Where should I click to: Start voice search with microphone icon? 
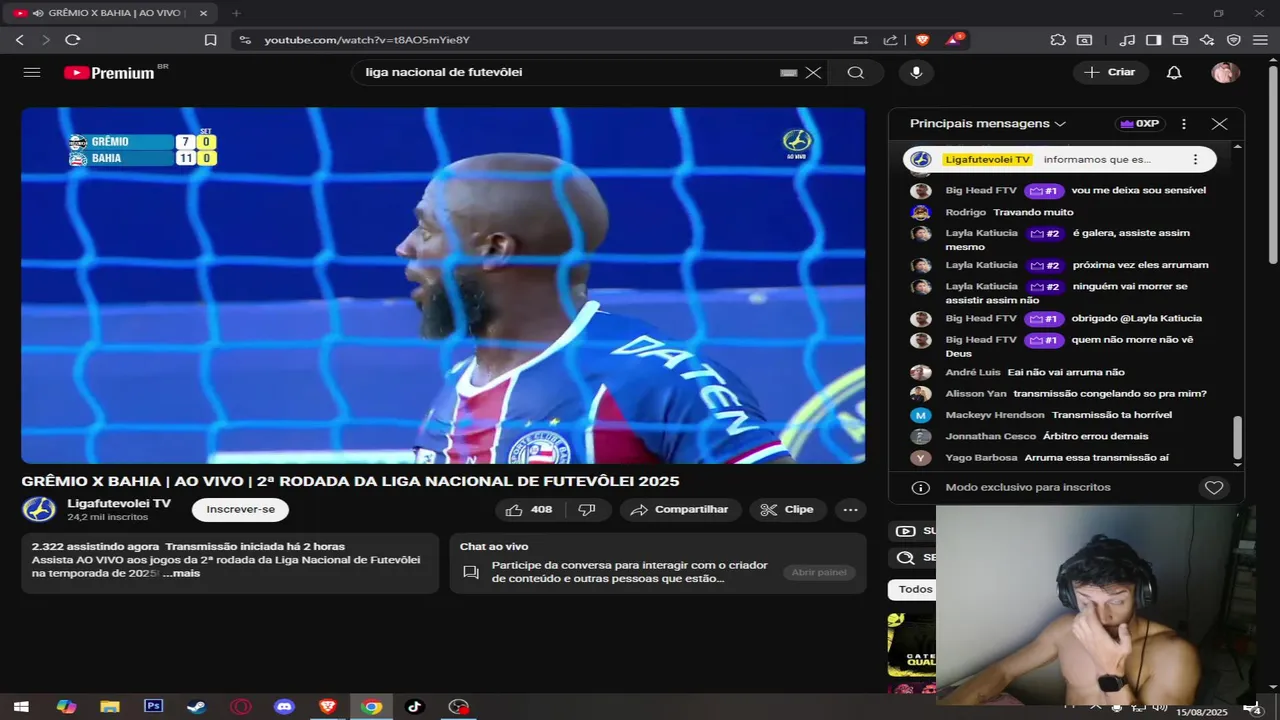(915, 72)
